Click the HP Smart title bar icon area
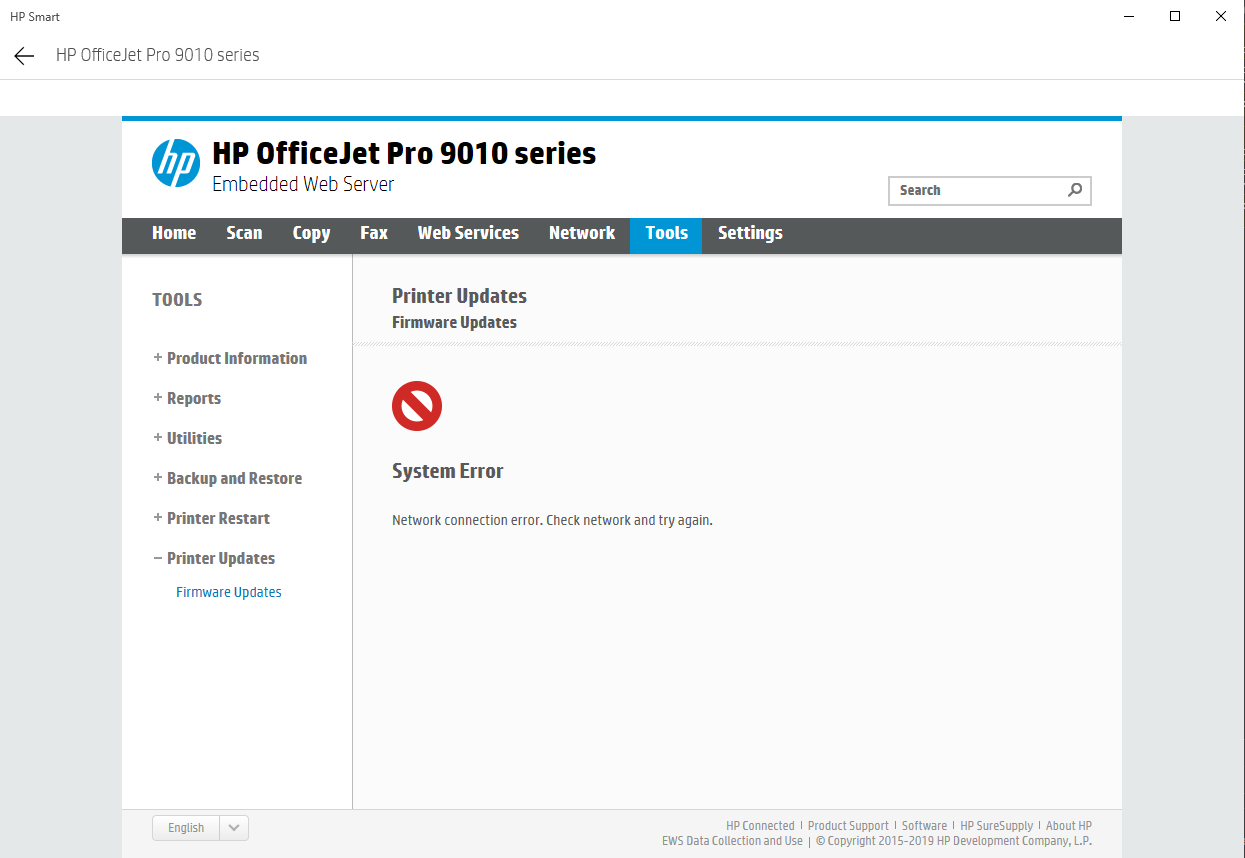Viewport: 1245px width, 858px height. [34, 16]
